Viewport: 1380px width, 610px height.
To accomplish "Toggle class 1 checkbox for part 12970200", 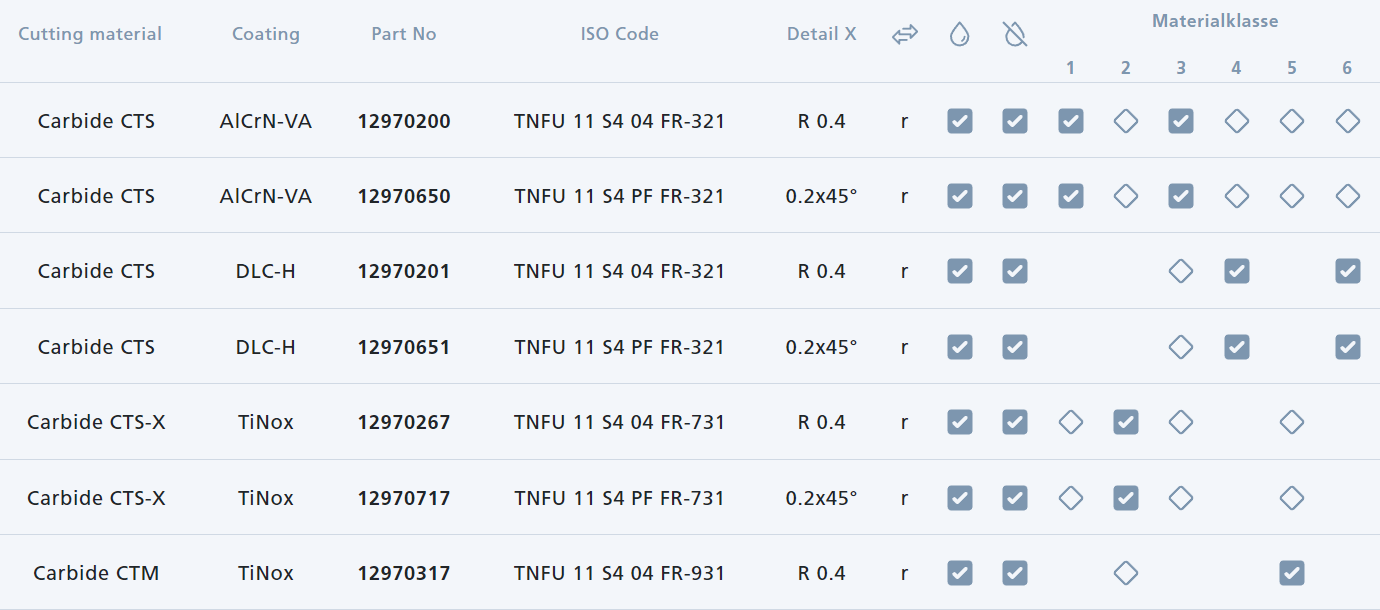I will pyautogui.click(x=1070, y=121).
